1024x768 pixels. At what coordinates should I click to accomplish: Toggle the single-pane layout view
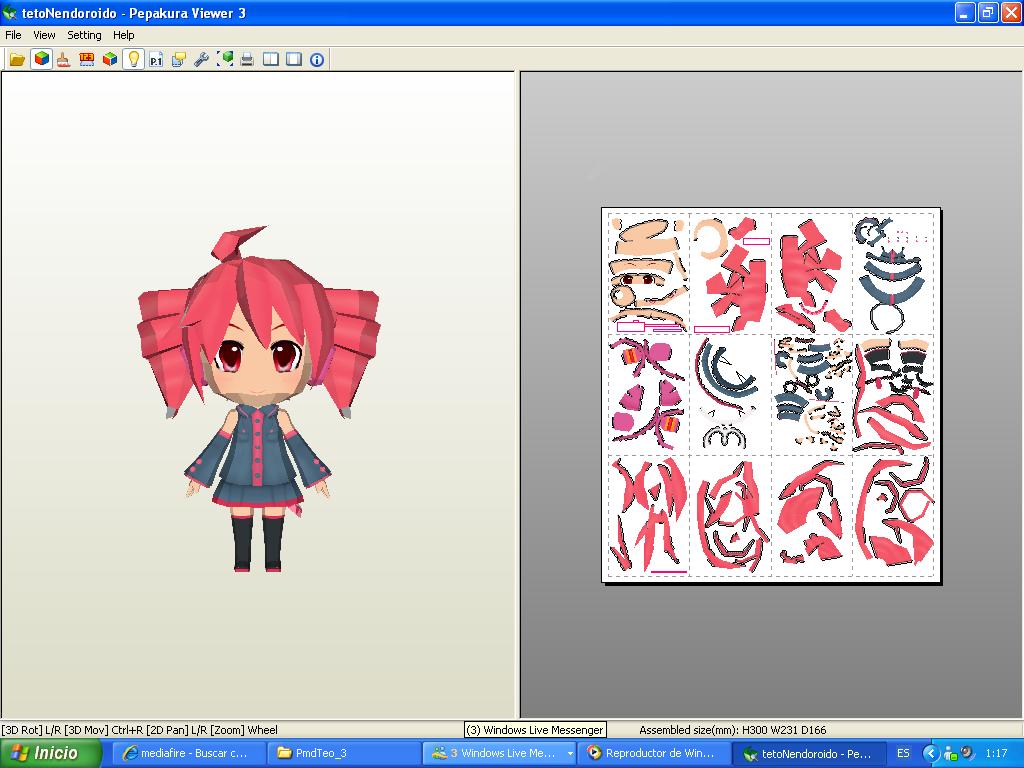click(294, 59)
